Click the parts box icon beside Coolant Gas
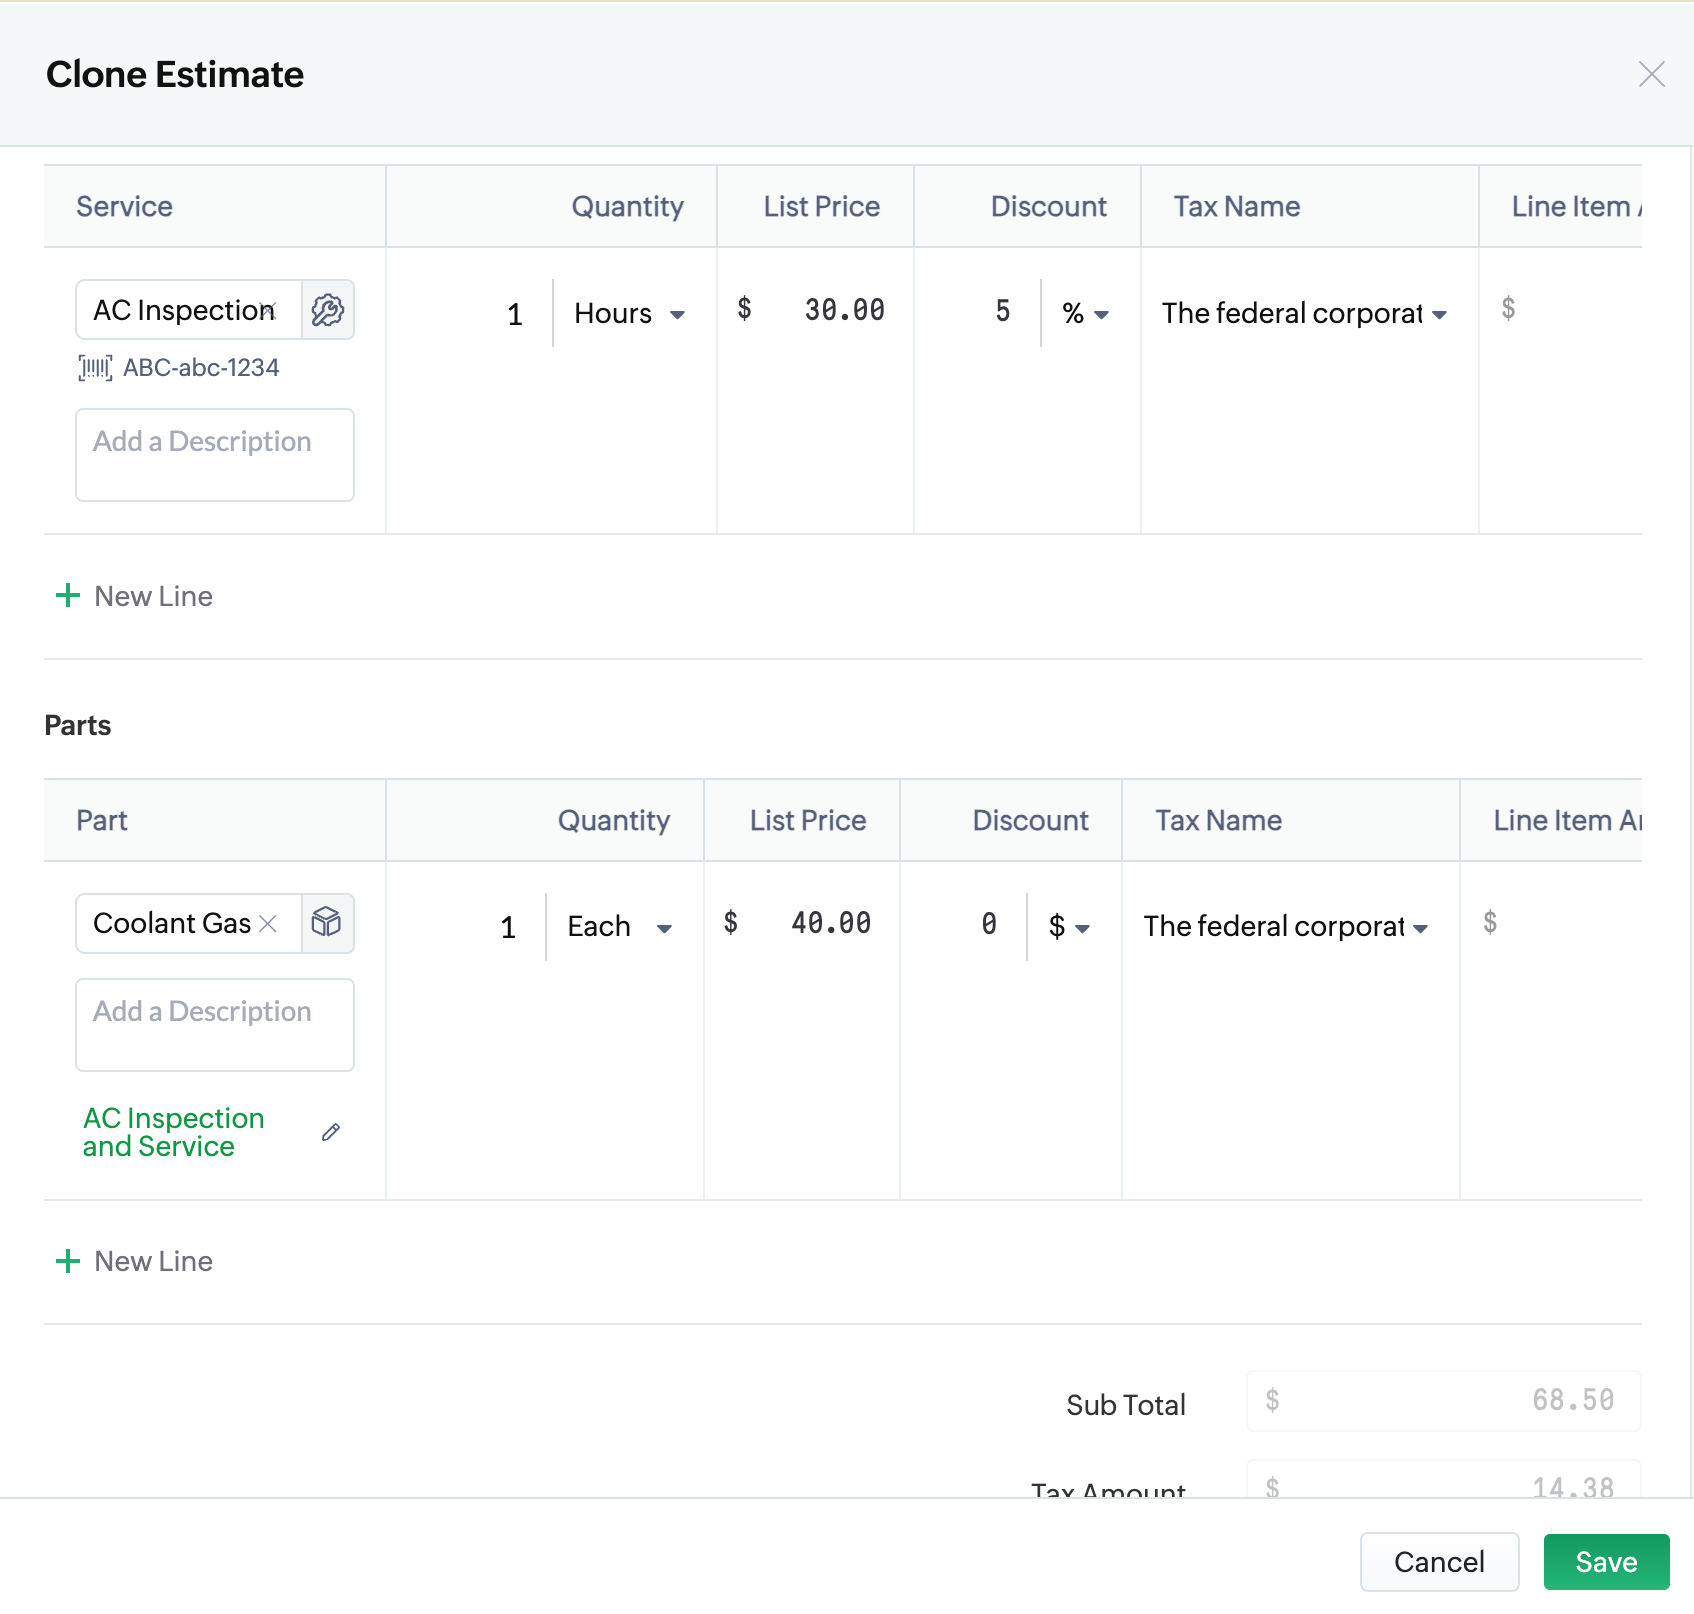 327,923
